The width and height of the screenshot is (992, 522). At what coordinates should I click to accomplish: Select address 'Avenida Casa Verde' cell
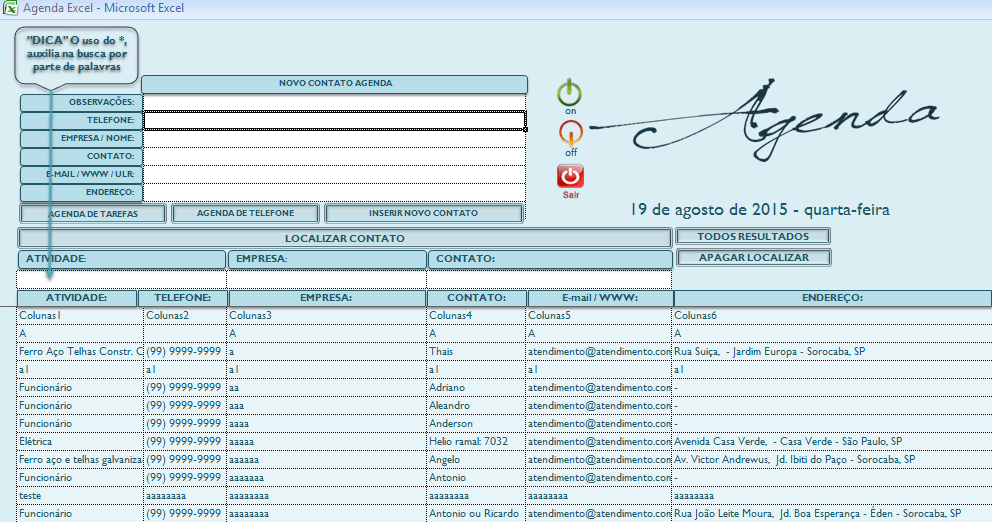(x=831, y=442)
